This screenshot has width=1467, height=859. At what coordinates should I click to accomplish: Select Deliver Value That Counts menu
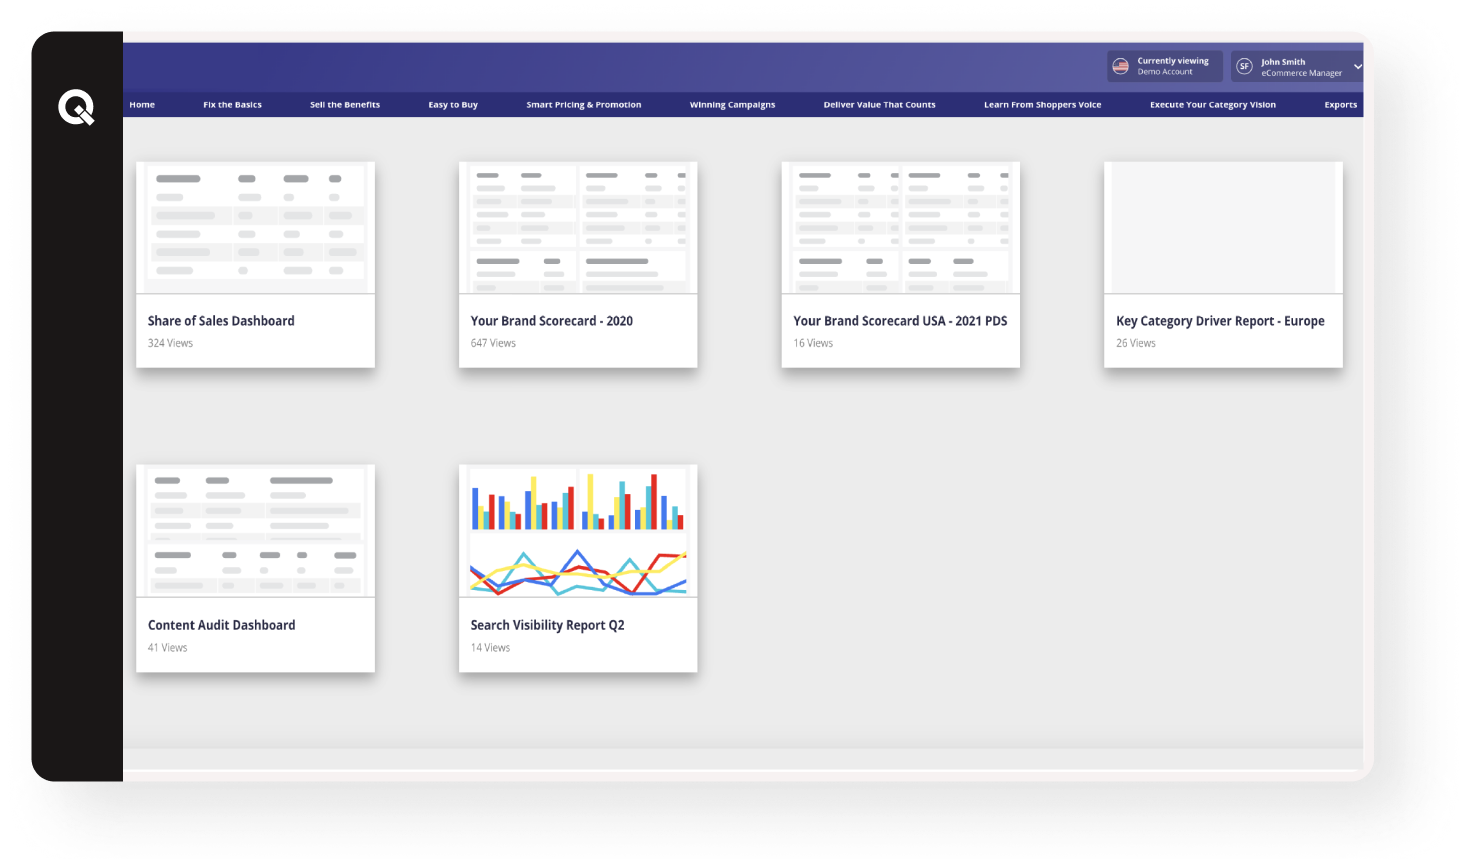coord(880,104)
